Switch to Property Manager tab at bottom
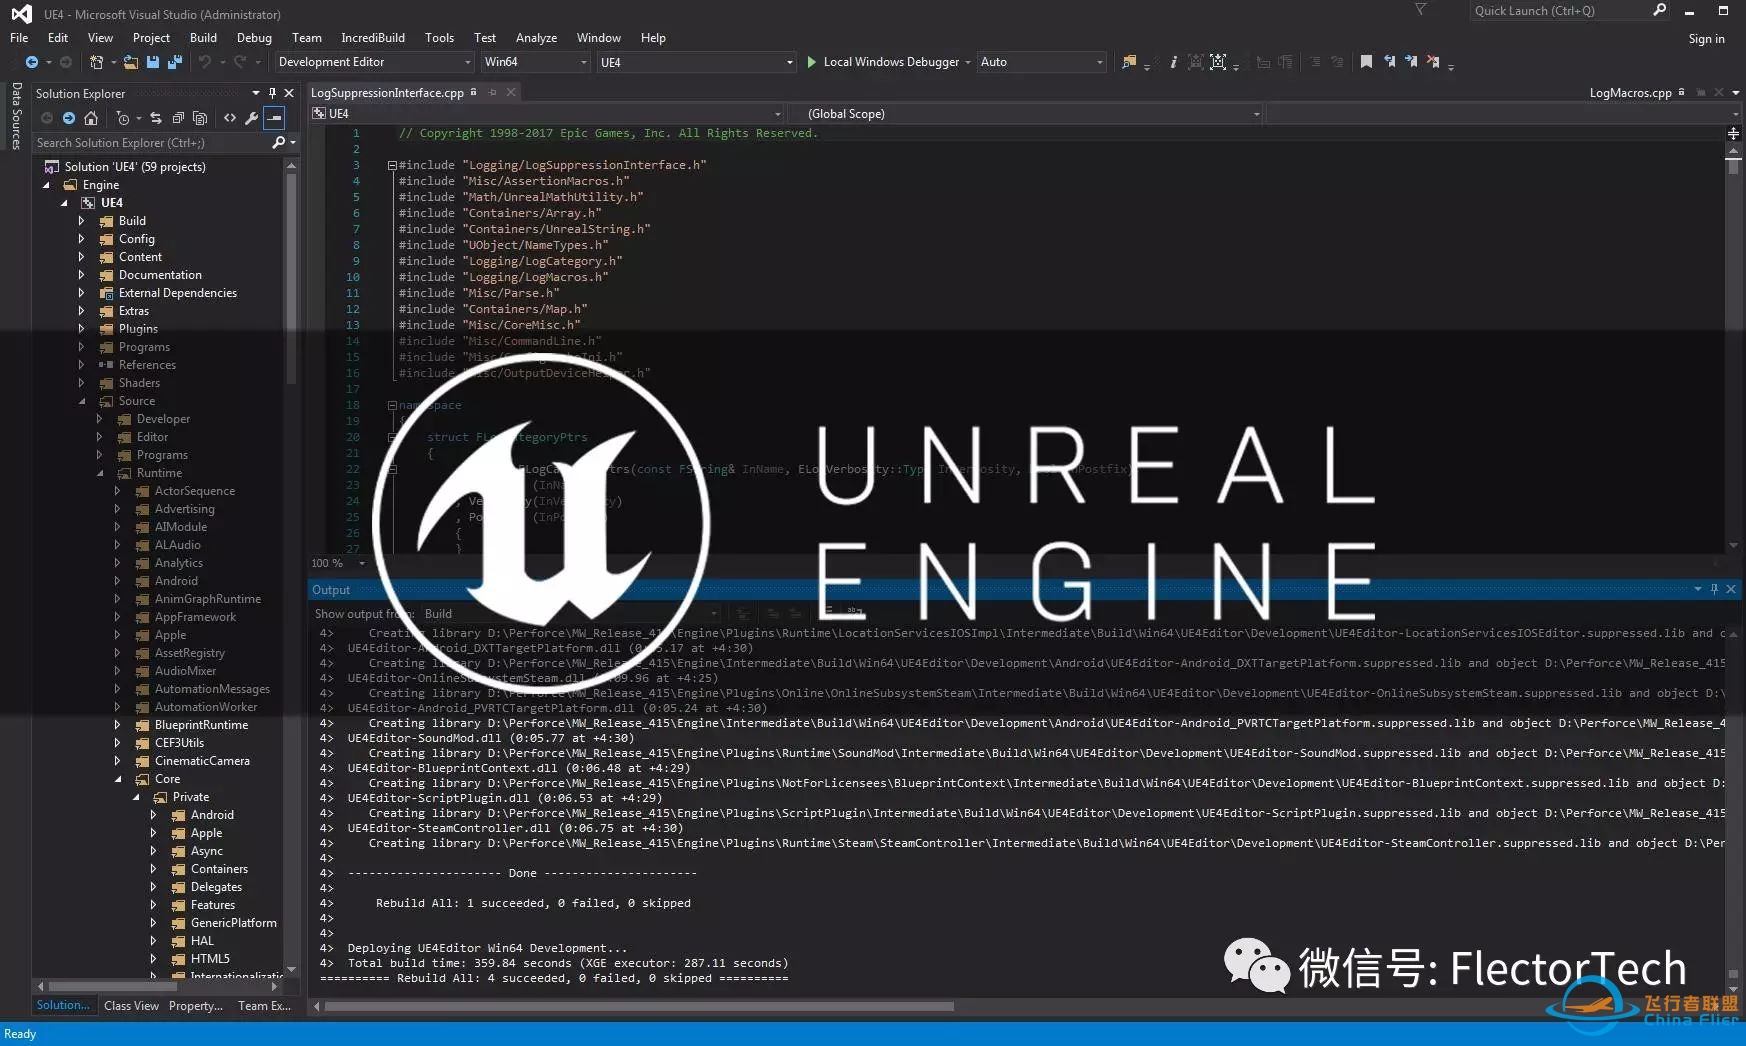The height and width of the screenshot is (1046, 1746). tap(196, 1006)
